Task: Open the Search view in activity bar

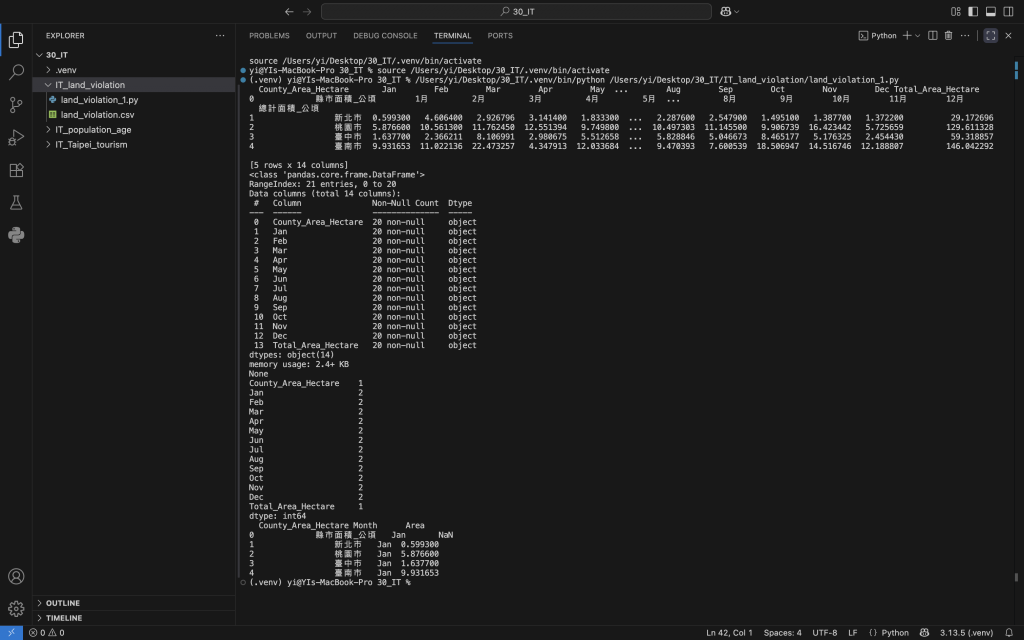Action: pyautogui.click(x=16, y=72)
